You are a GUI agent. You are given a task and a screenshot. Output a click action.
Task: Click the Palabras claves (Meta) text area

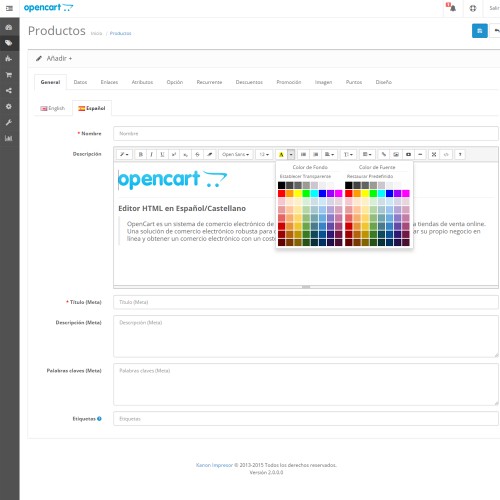tap(306, 385)
